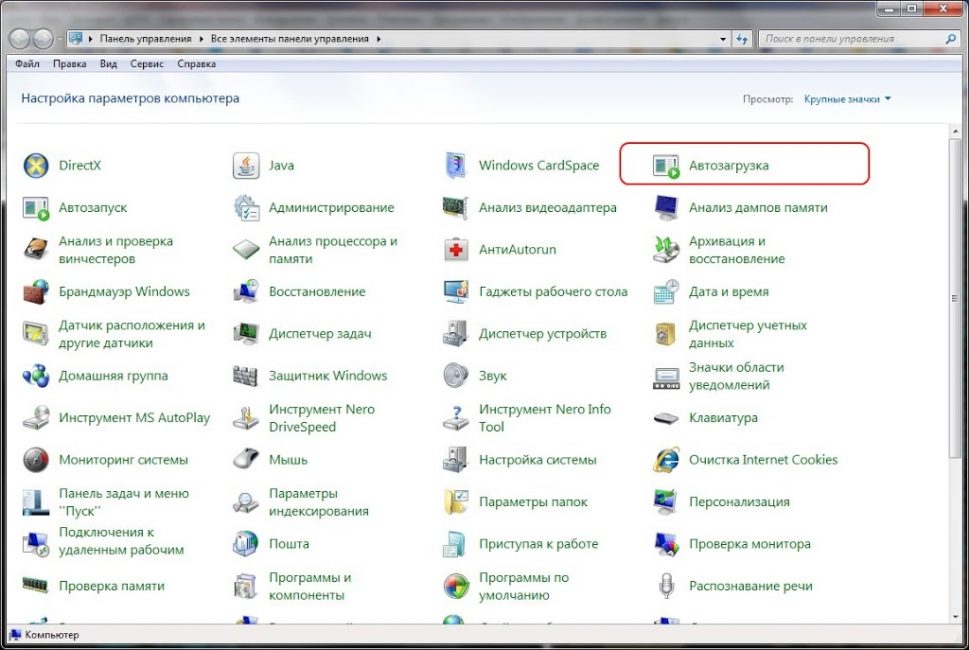This screenshot has height=650, width=969.
Task: Click the scrollbar down arrow
Action: click(x=955, y=616)
